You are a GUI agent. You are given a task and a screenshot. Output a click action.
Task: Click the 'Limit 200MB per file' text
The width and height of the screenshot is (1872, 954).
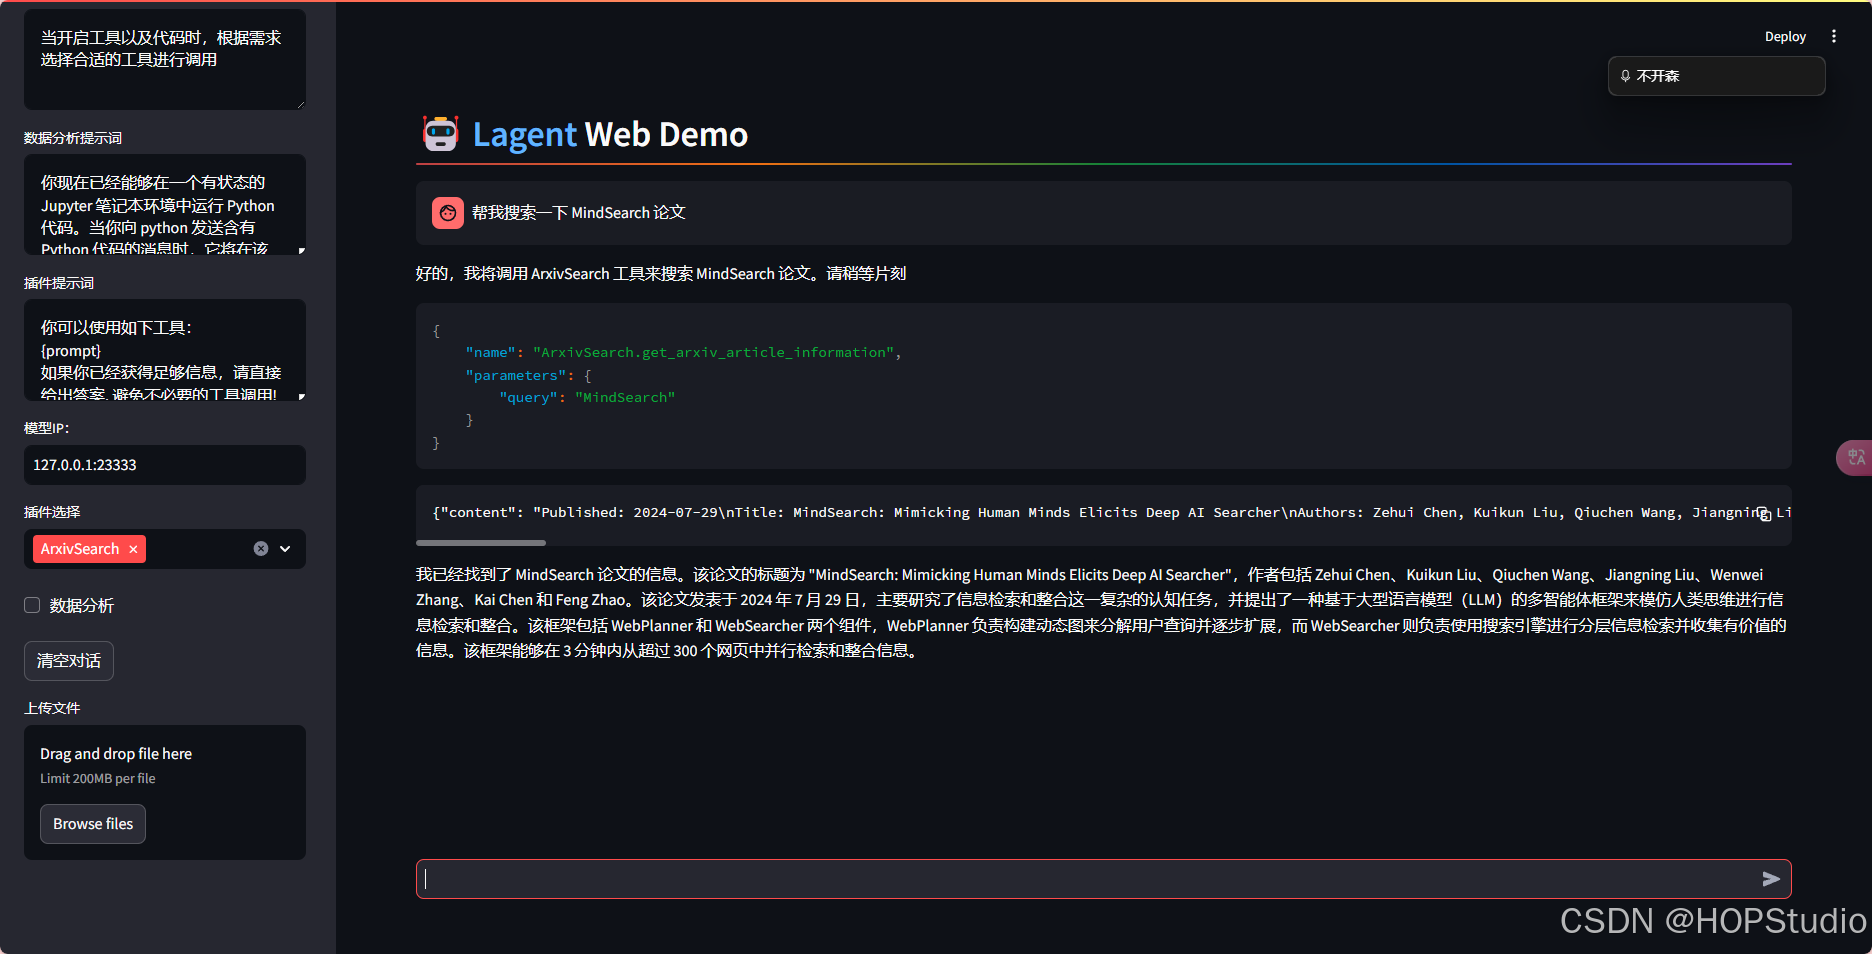[98, 778]
